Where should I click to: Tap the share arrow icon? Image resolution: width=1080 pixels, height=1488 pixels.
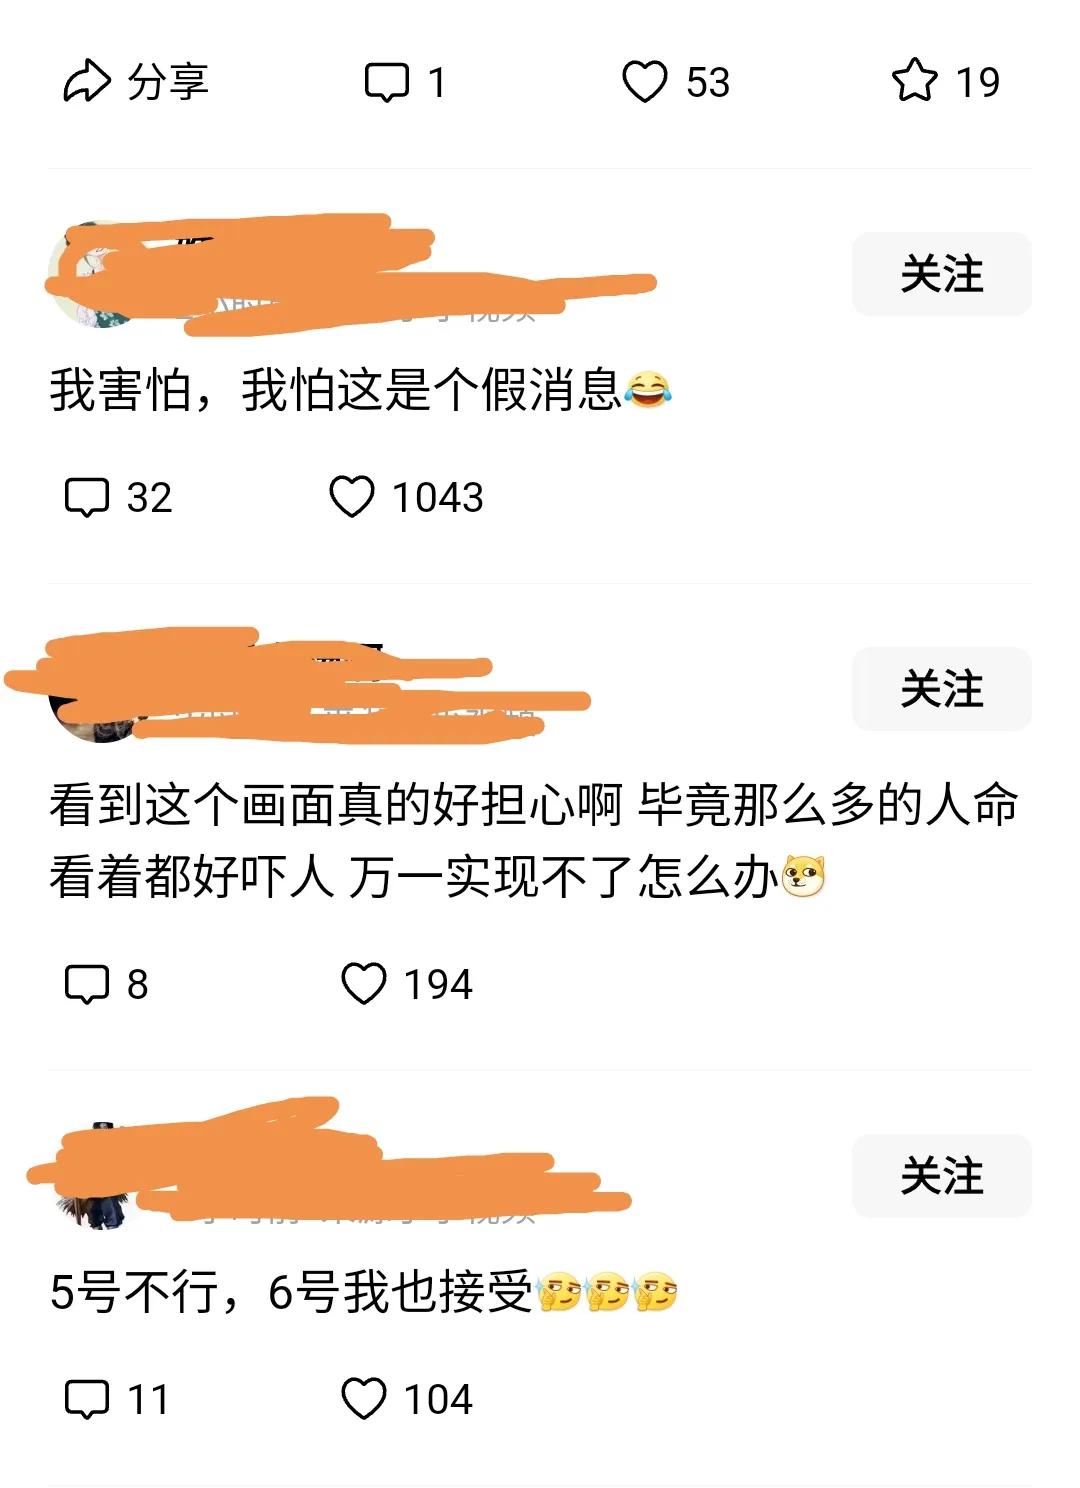pyautogui.click(x=87, y=82)
